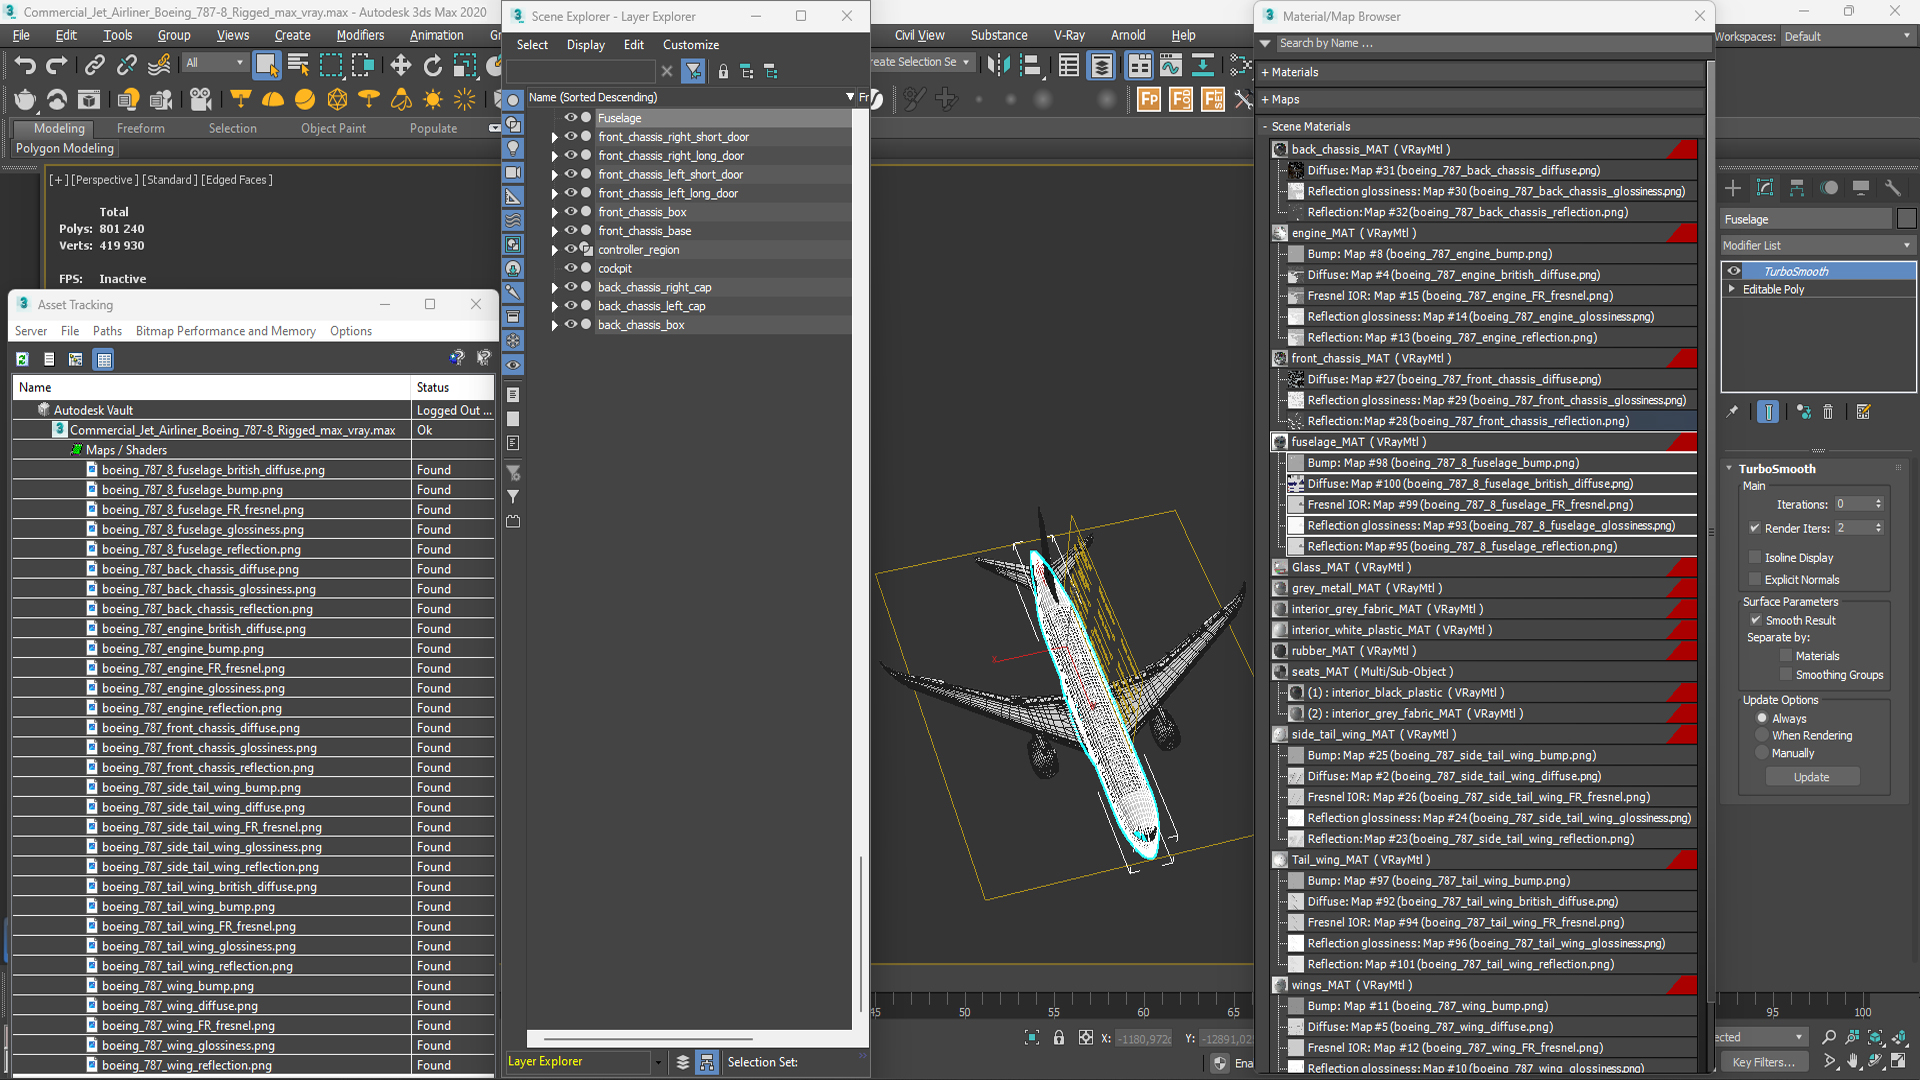Viewport: 1920px width, 1080px height.
Task: Click Refresh icon in Asset Tracking
Action: coord(22,359)
